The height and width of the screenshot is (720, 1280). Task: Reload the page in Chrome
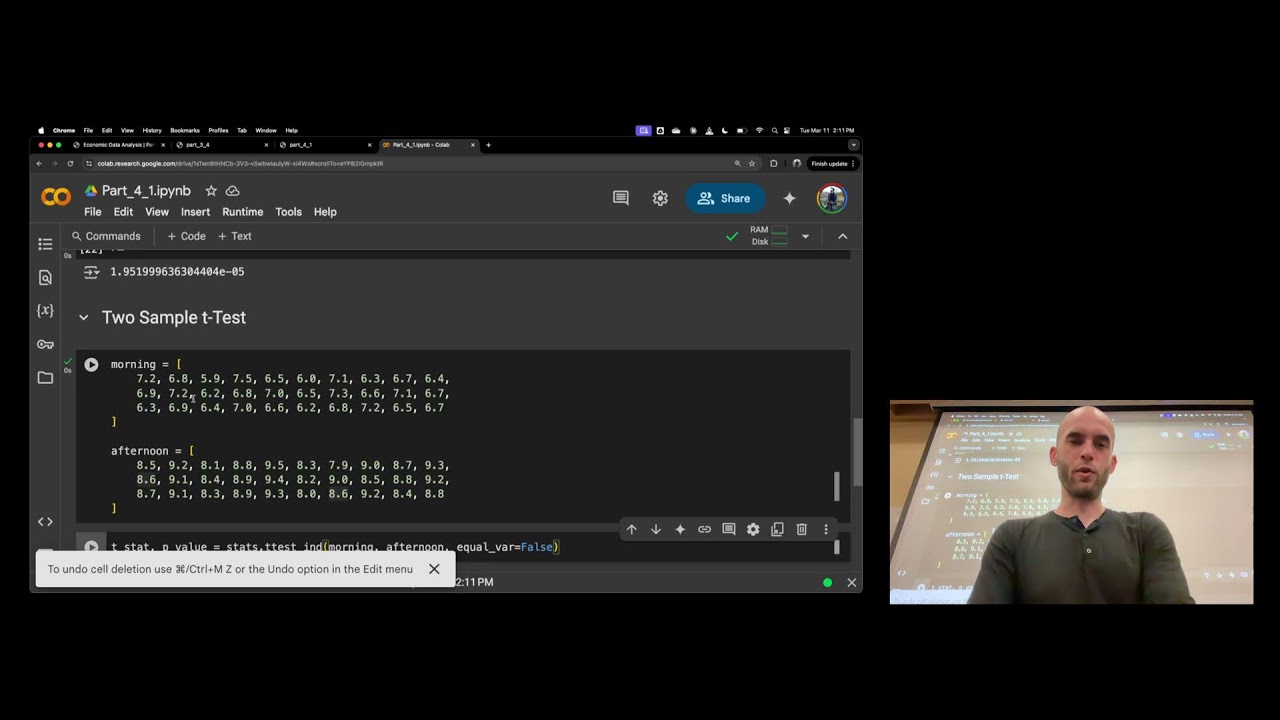[x=70, y=163]
